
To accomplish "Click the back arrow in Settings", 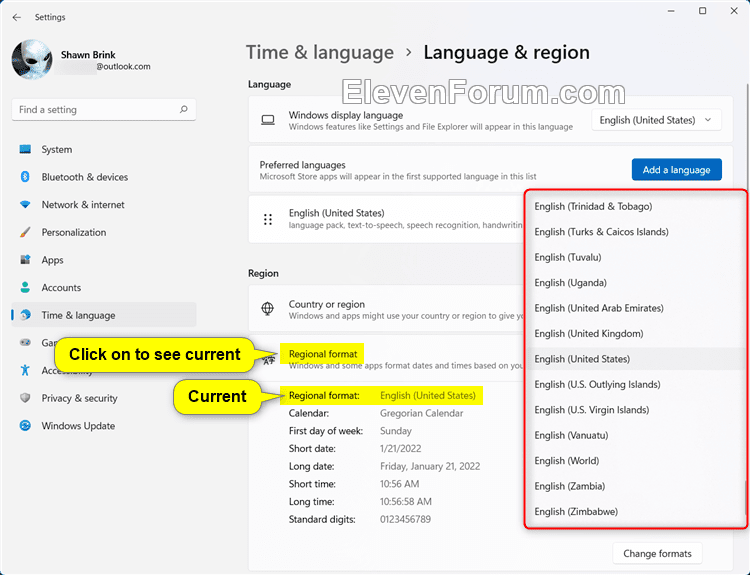I will click(17, 17).
